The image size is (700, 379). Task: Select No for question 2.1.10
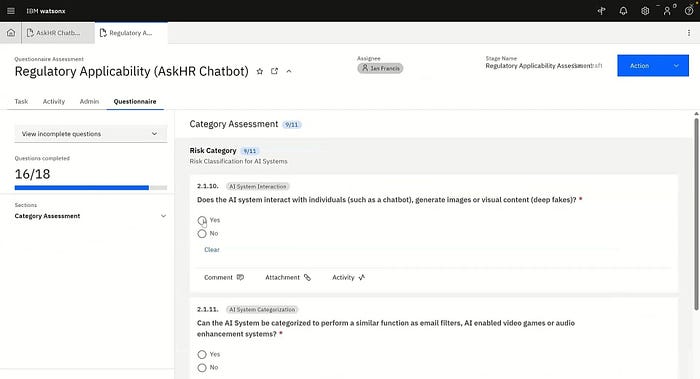(x=202, y=233)
